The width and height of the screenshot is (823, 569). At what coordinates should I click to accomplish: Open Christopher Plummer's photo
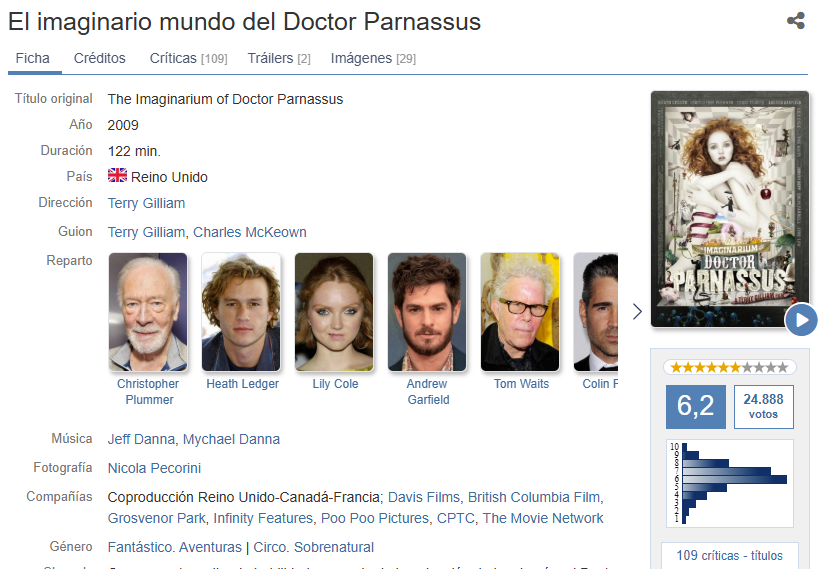[x=148, y=312]
